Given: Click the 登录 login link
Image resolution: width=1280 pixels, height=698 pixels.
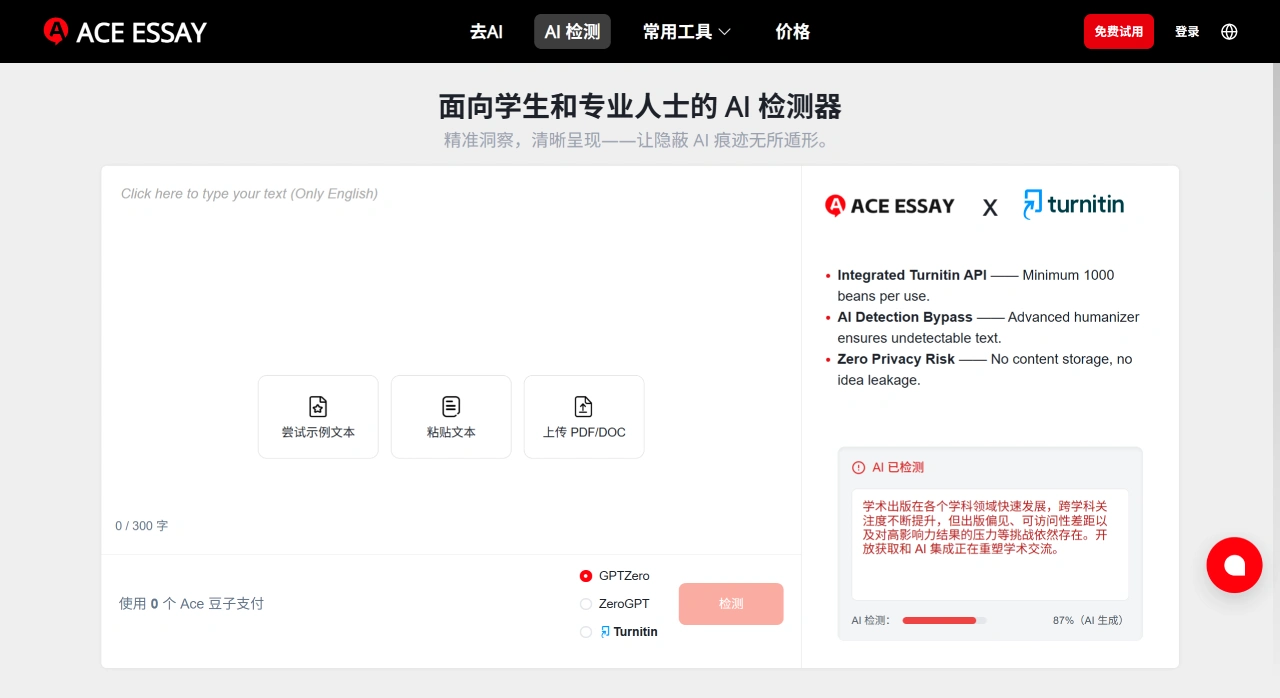Looking at the screenshot, I should click(1187, 32).
